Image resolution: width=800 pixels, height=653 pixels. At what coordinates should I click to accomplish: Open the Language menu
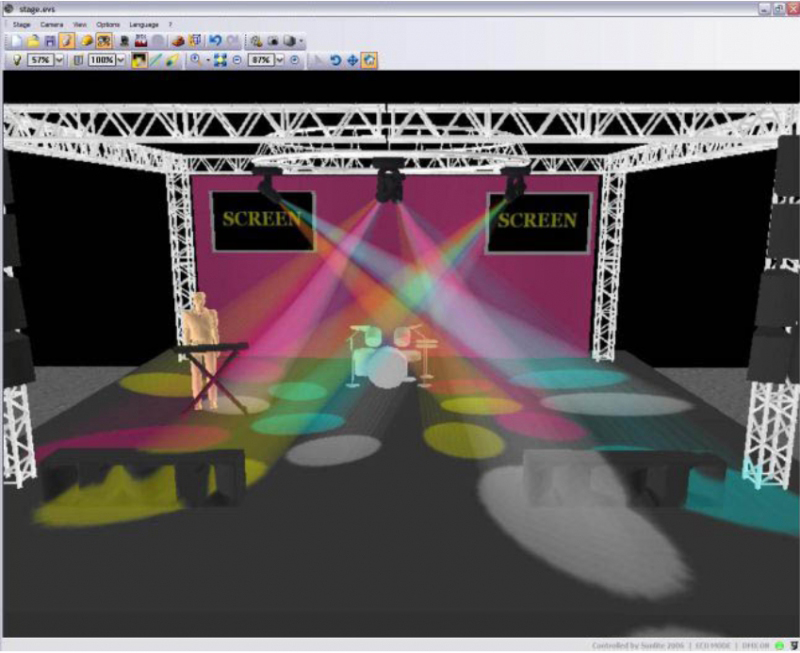143,24
